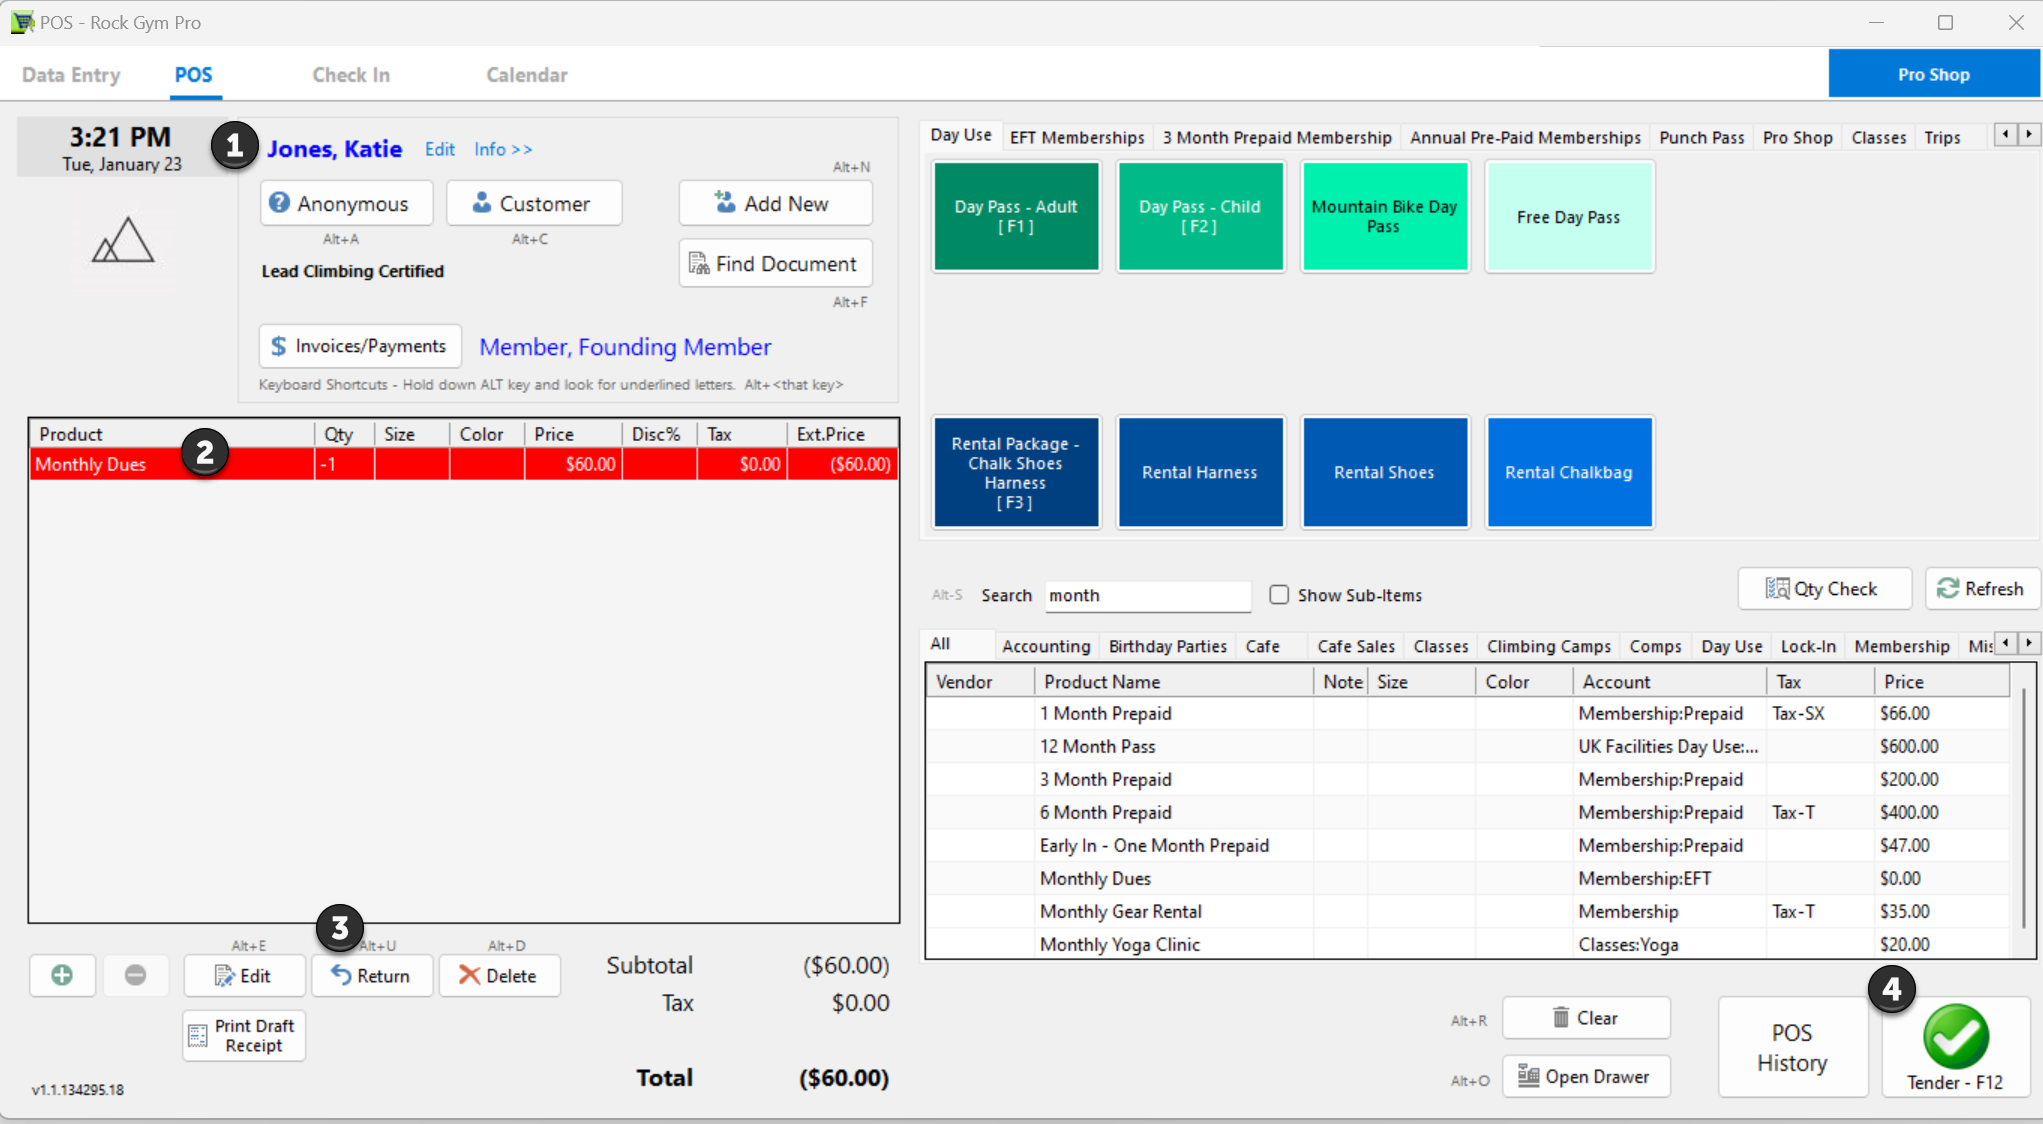Select the Monthly Dues invoice line
Screen dimensions: 2043x1124
coord(463,464)
